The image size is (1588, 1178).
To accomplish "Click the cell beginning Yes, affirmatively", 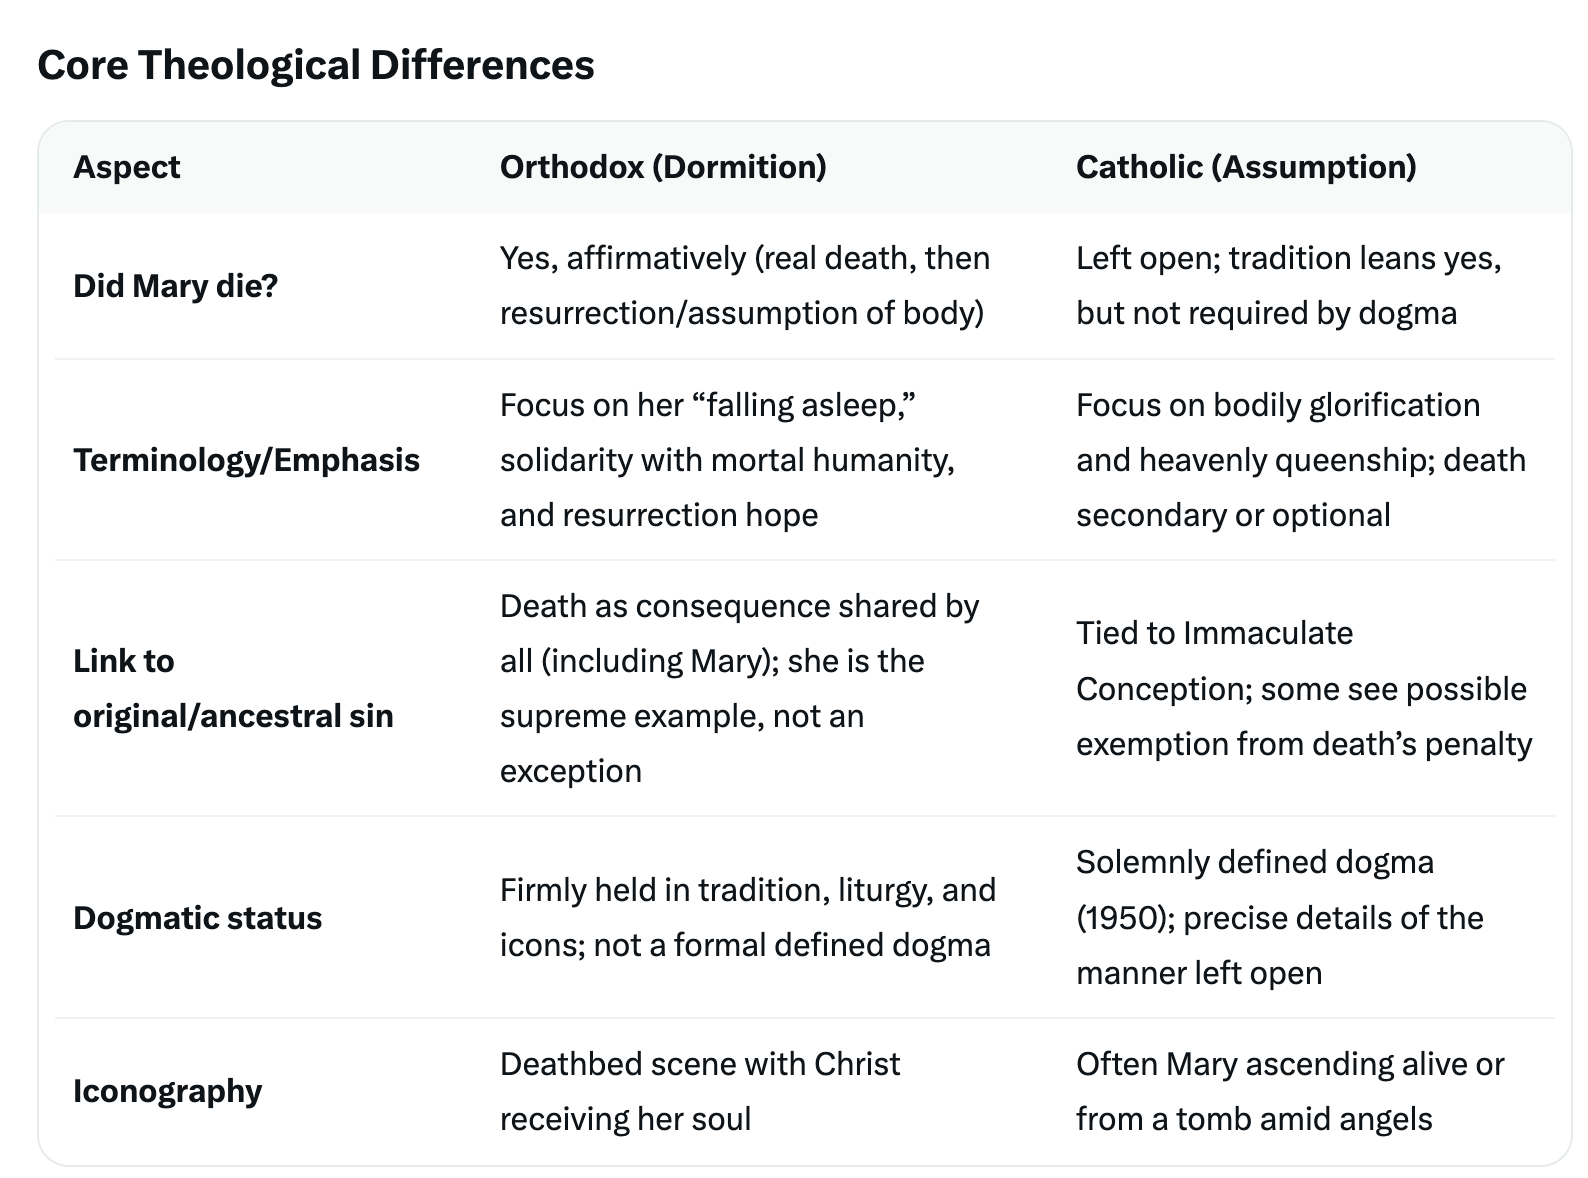I will click(x=745, y=286).
